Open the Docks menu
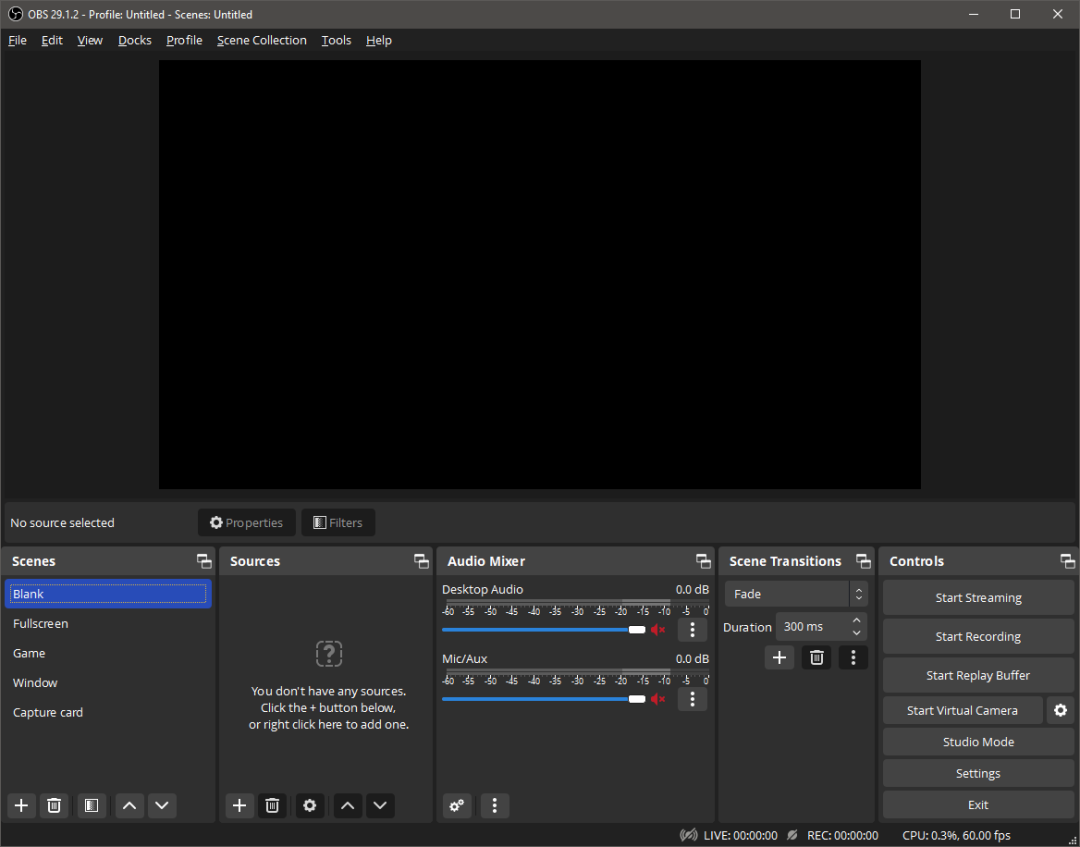1080x847 pixels. pyautogui.click(x=134, y=40)
